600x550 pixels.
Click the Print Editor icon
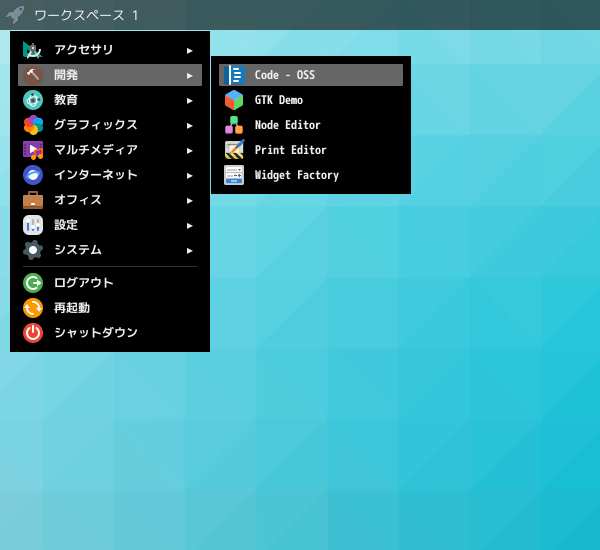[x=234, y=150]
